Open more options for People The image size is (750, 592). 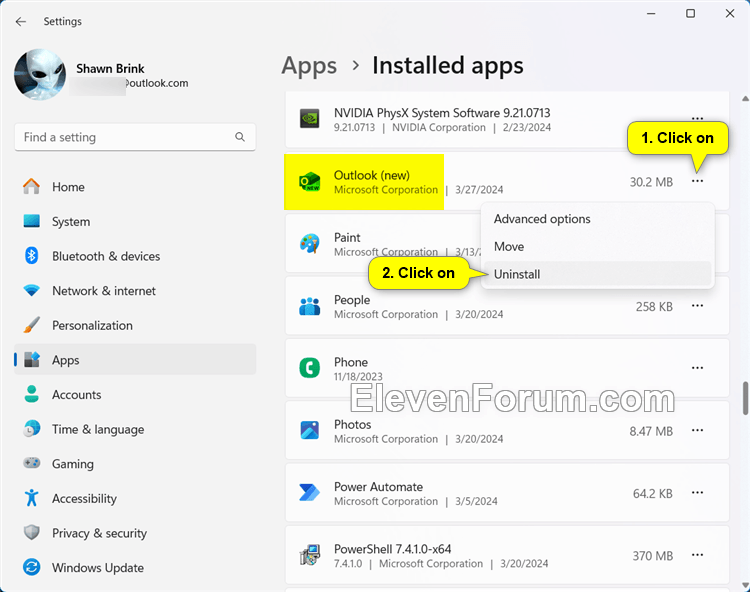[x=697, y=306]
